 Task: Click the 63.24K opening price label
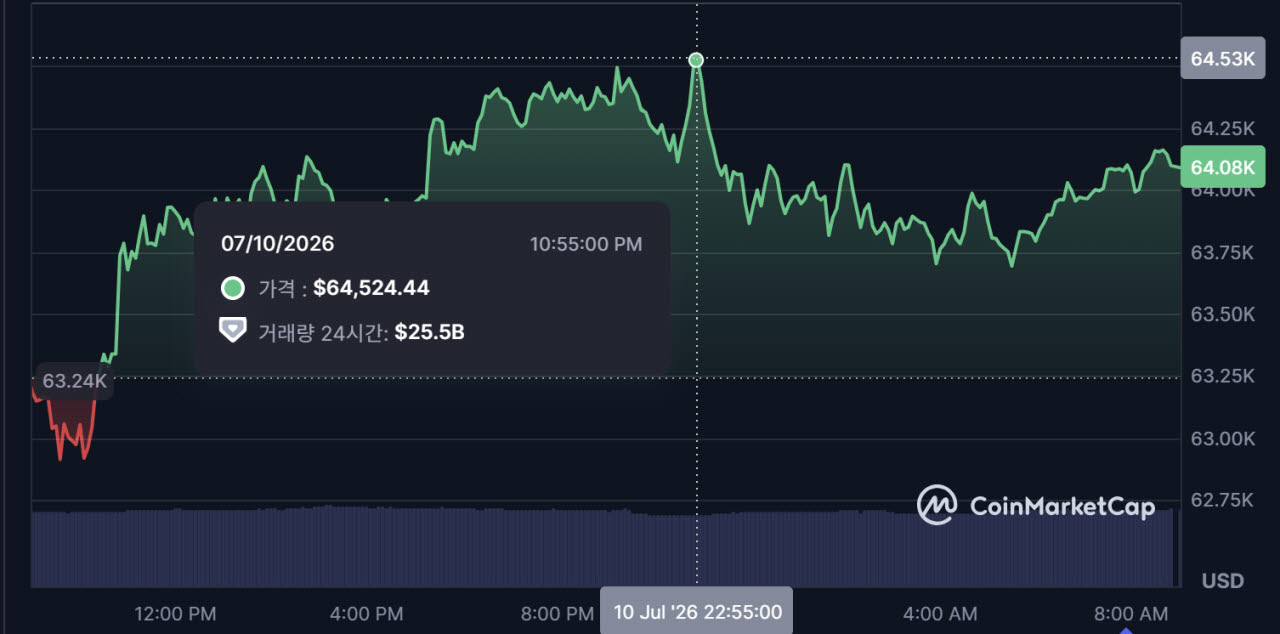point(74,381)
